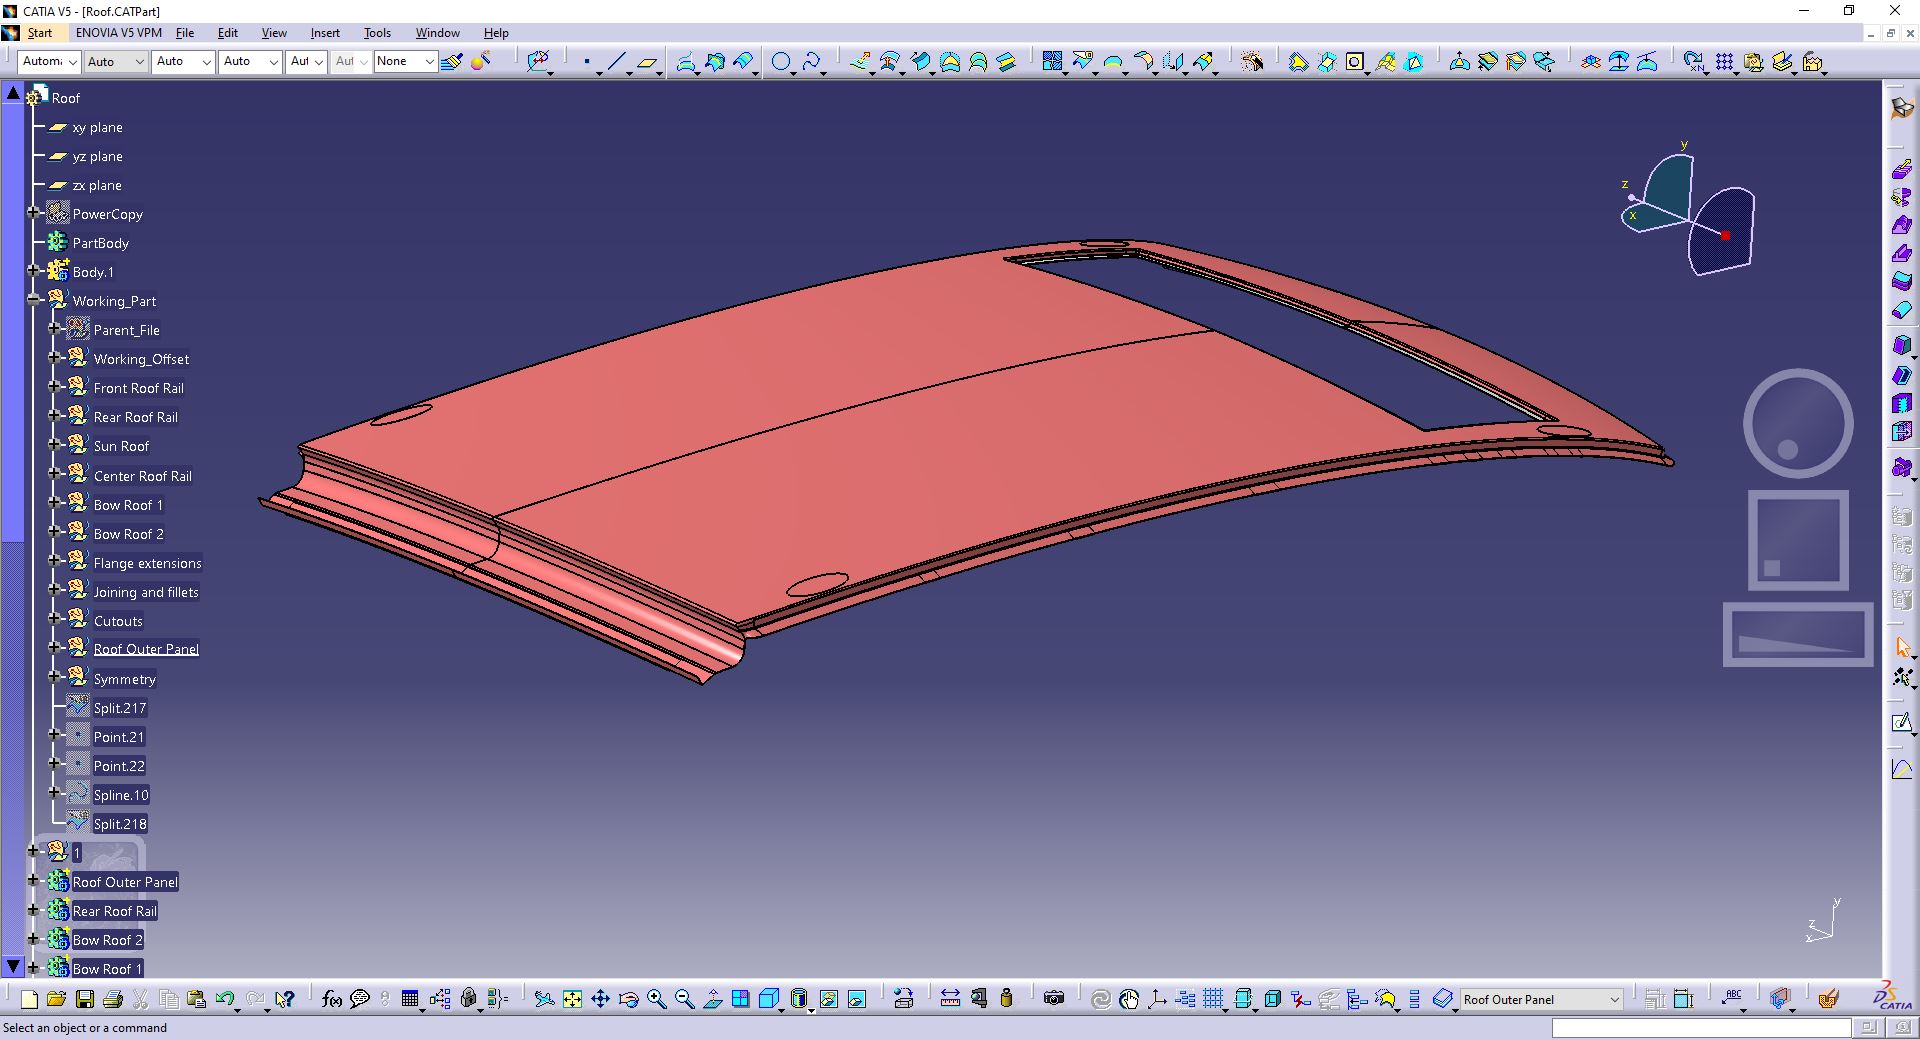Click the Save icon in bottom toolbar

85,999
